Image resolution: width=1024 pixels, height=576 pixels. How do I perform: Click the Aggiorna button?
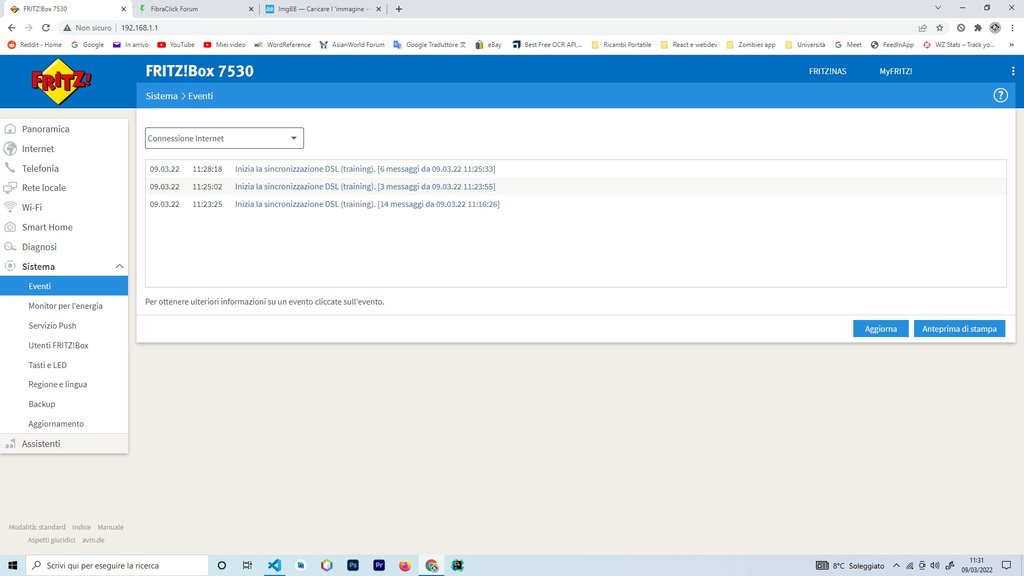point(880,328)
